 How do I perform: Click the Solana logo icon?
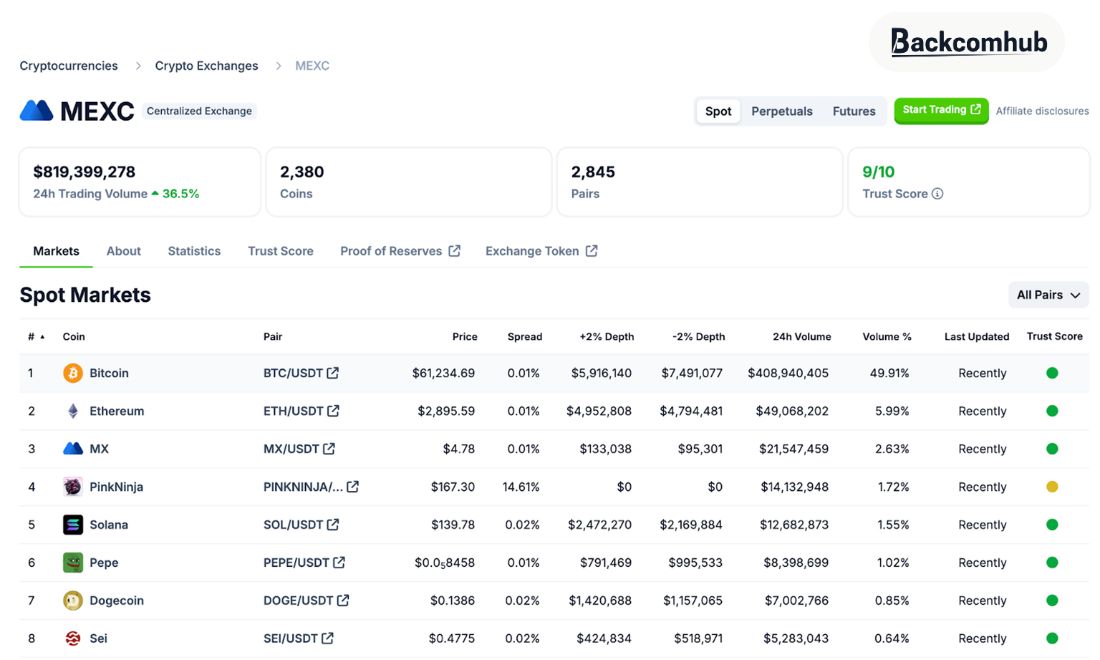pos(73,525)
